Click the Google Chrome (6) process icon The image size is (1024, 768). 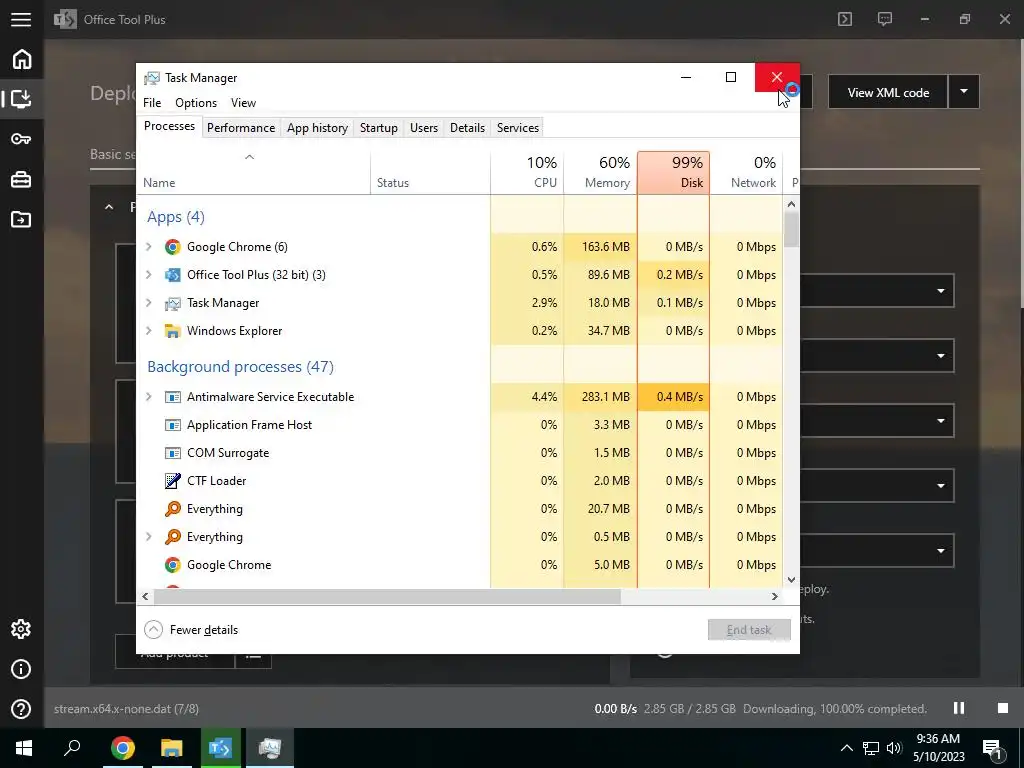172,247
